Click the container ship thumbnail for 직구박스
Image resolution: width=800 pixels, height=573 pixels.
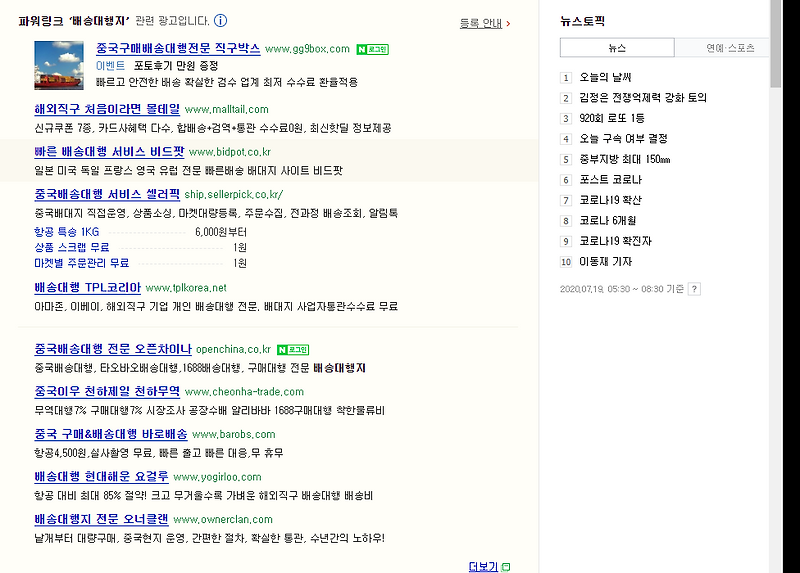point(59,65)
